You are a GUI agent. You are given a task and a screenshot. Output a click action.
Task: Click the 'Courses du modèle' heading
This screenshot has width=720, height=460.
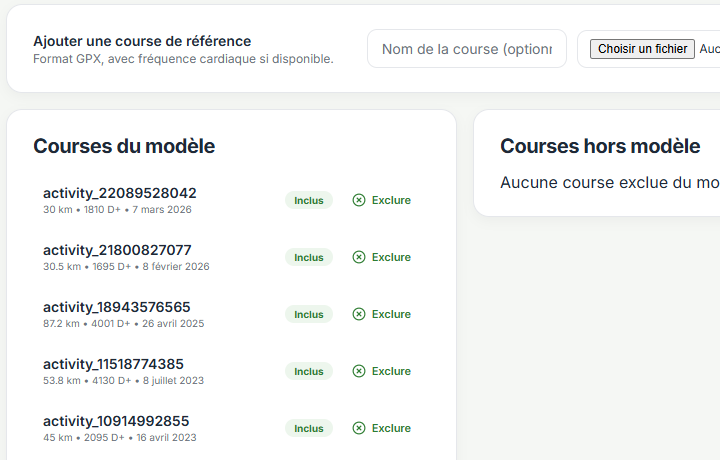tap(124, 146)
